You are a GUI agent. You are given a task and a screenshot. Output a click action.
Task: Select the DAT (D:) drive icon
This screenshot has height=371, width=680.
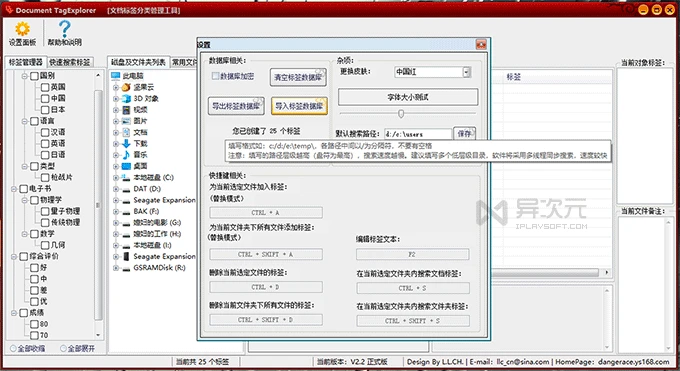click(126, 189)
